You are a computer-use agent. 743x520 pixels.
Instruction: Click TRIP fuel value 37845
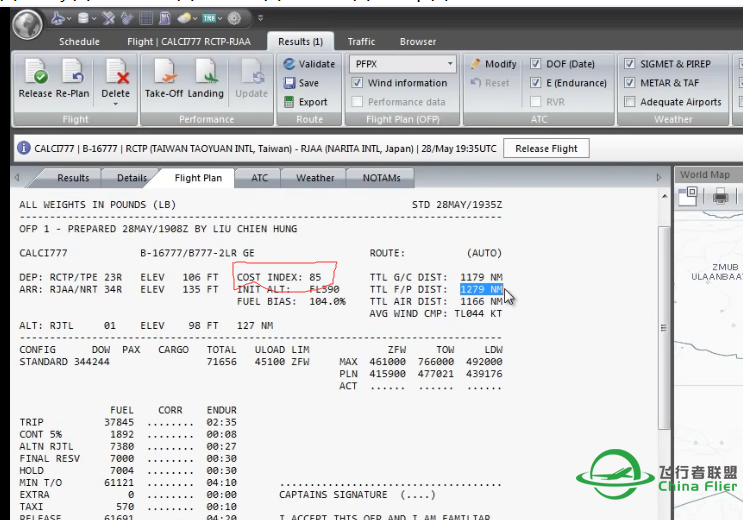(119, 422)
